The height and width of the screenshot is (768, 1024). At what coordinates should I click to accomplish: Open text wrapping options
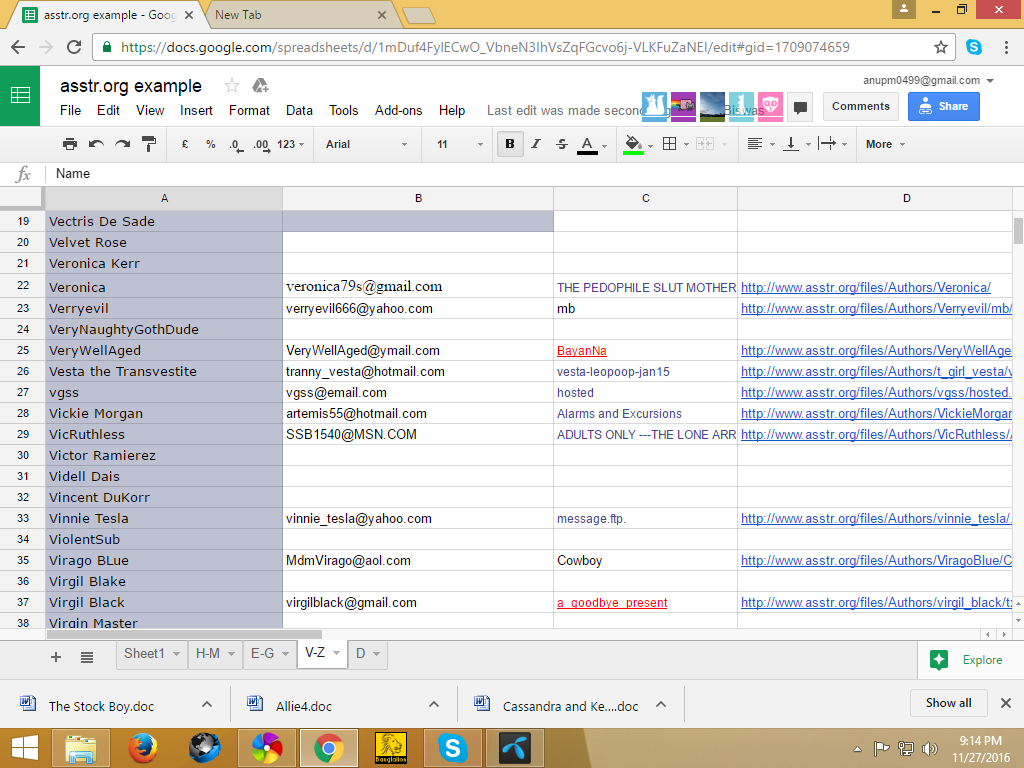833,144
